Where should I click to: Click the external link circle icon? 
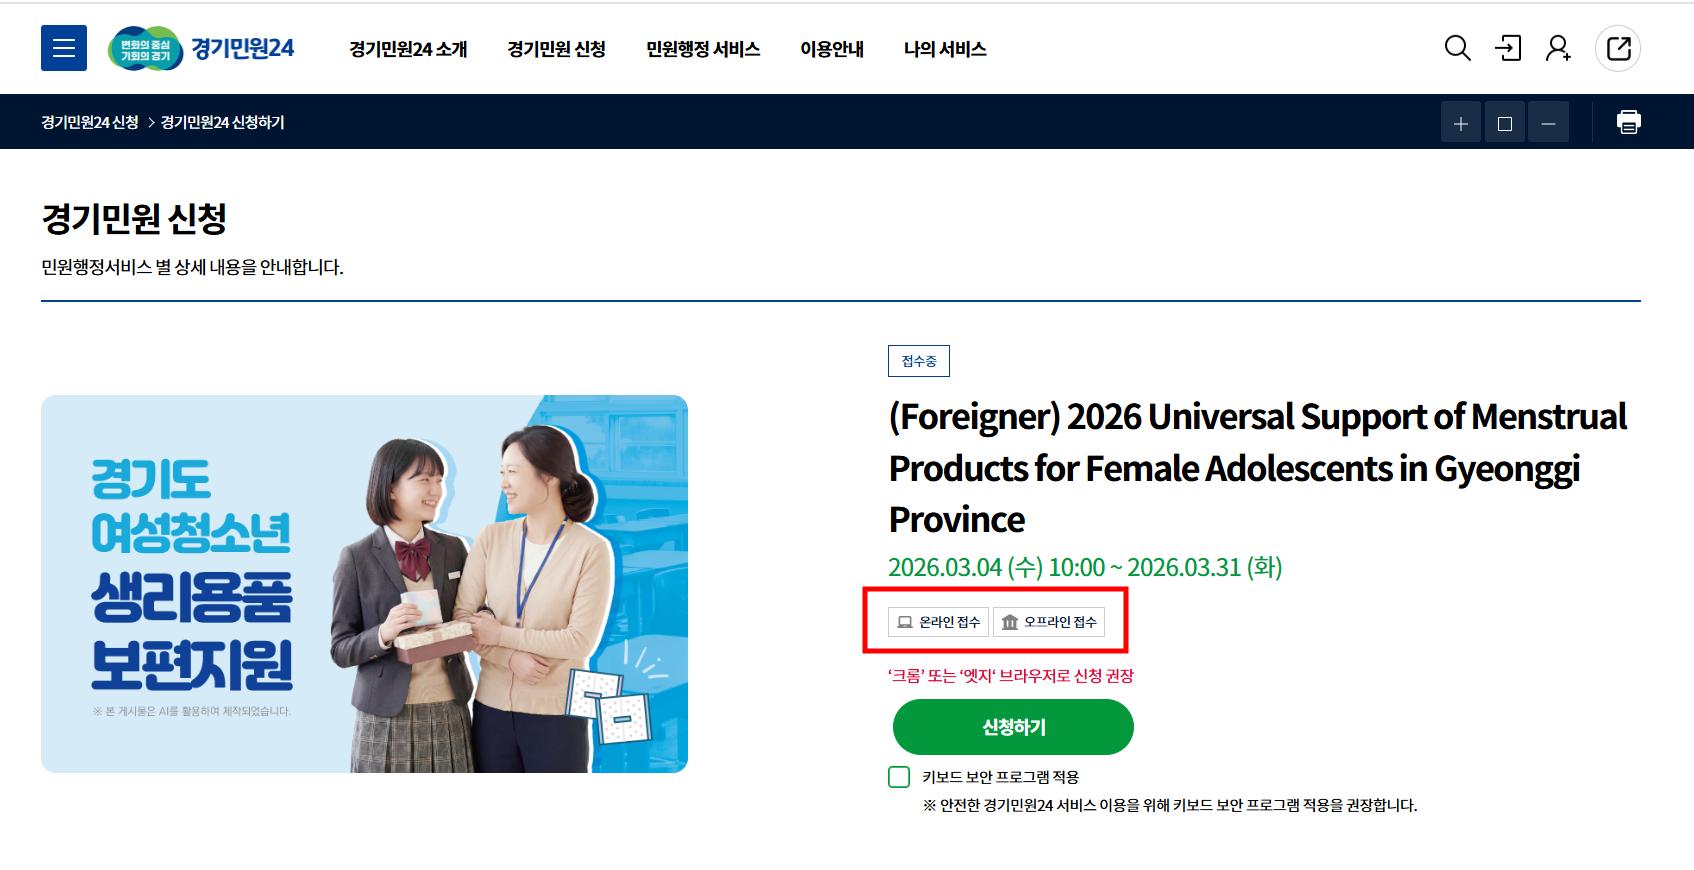coord(1618,48)
